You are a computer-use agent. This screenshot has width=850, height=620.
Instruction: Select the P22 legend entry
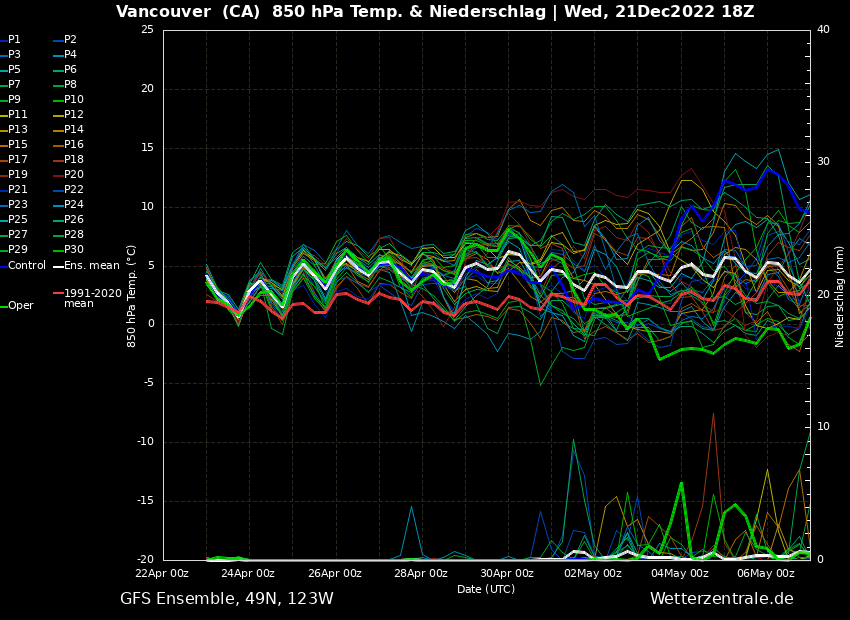(74, 190)
